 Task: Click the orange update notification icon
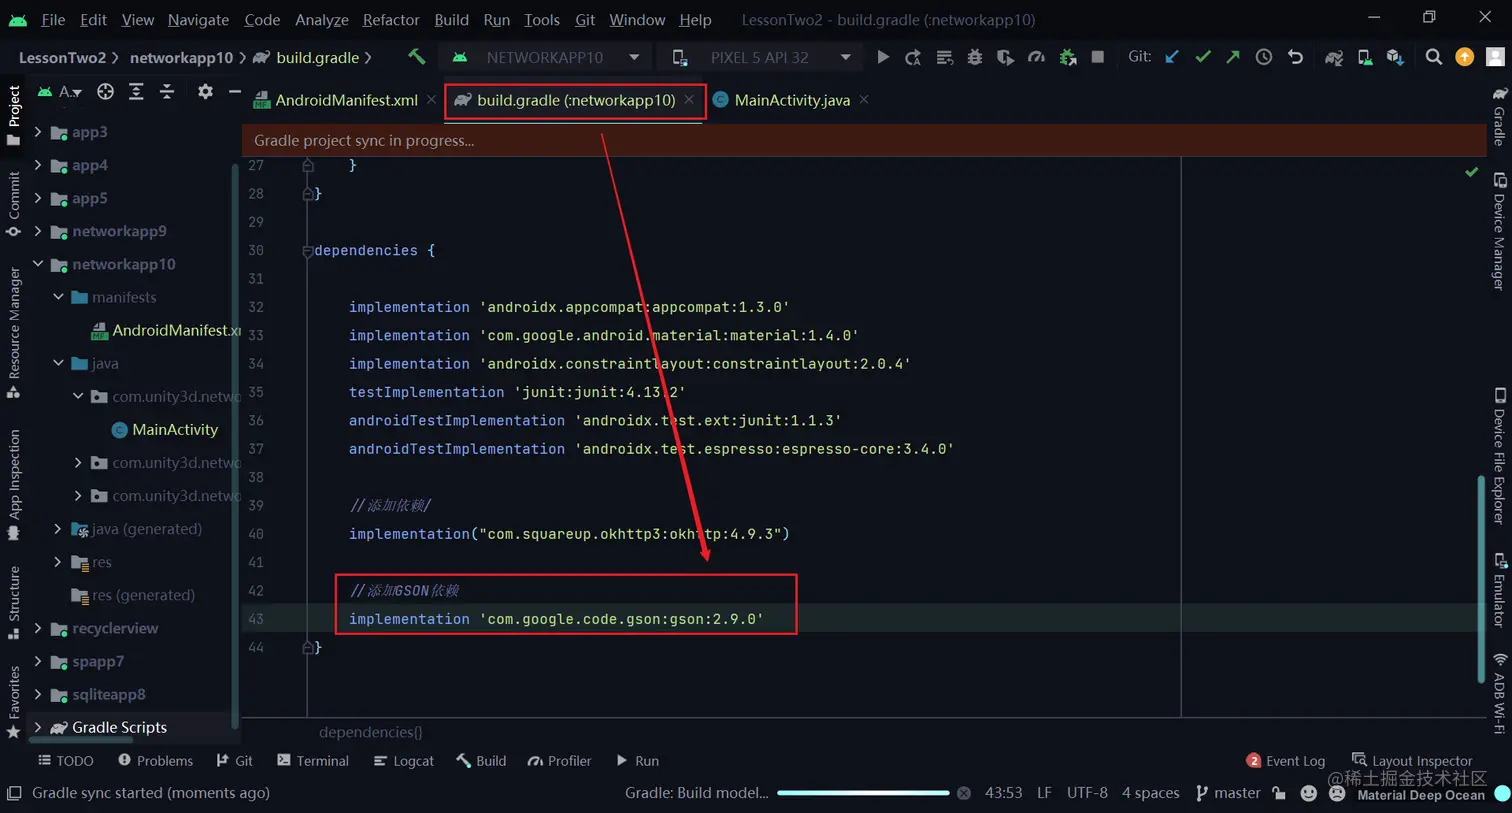[1465, 57]
